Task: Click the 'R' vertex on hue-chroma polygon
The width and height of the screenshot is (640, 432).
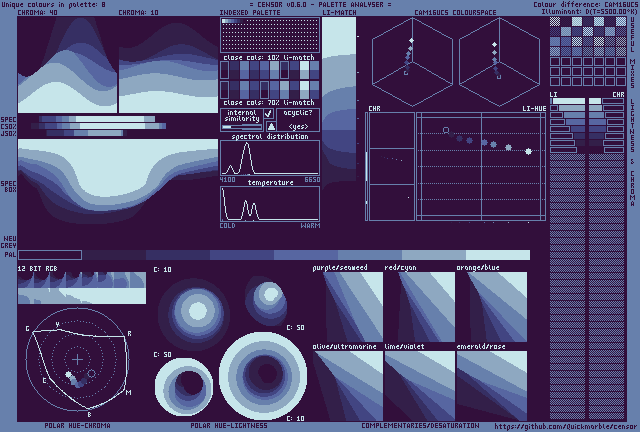Action: tap(129, 334)
